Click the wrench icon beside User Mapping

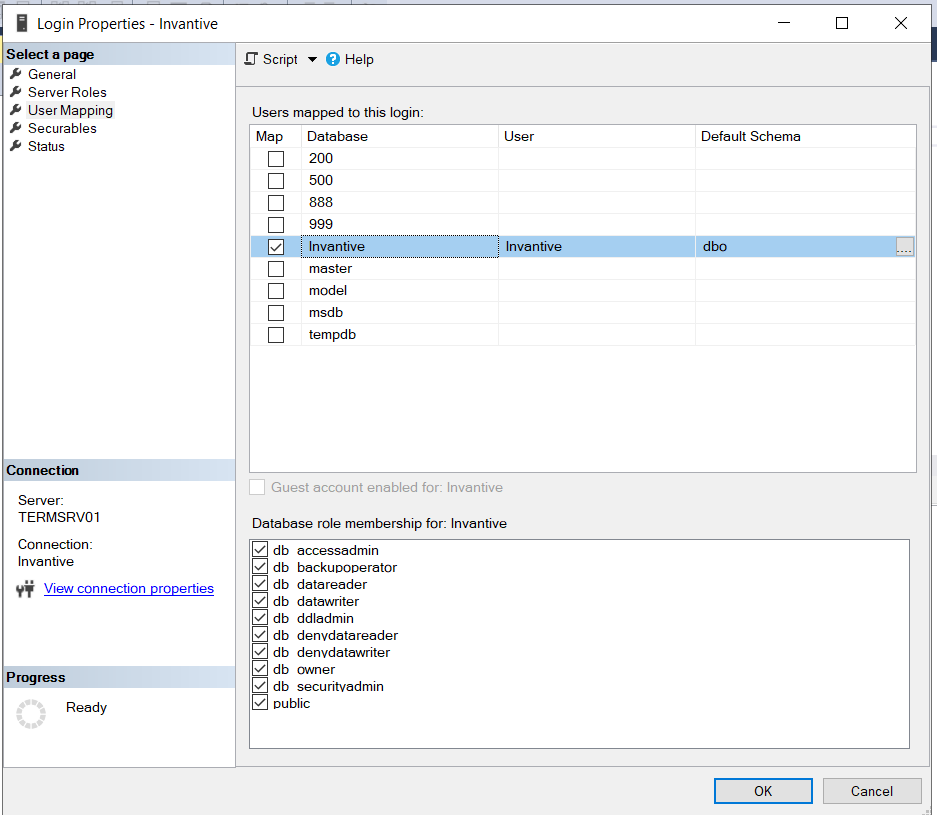[16, 109]
